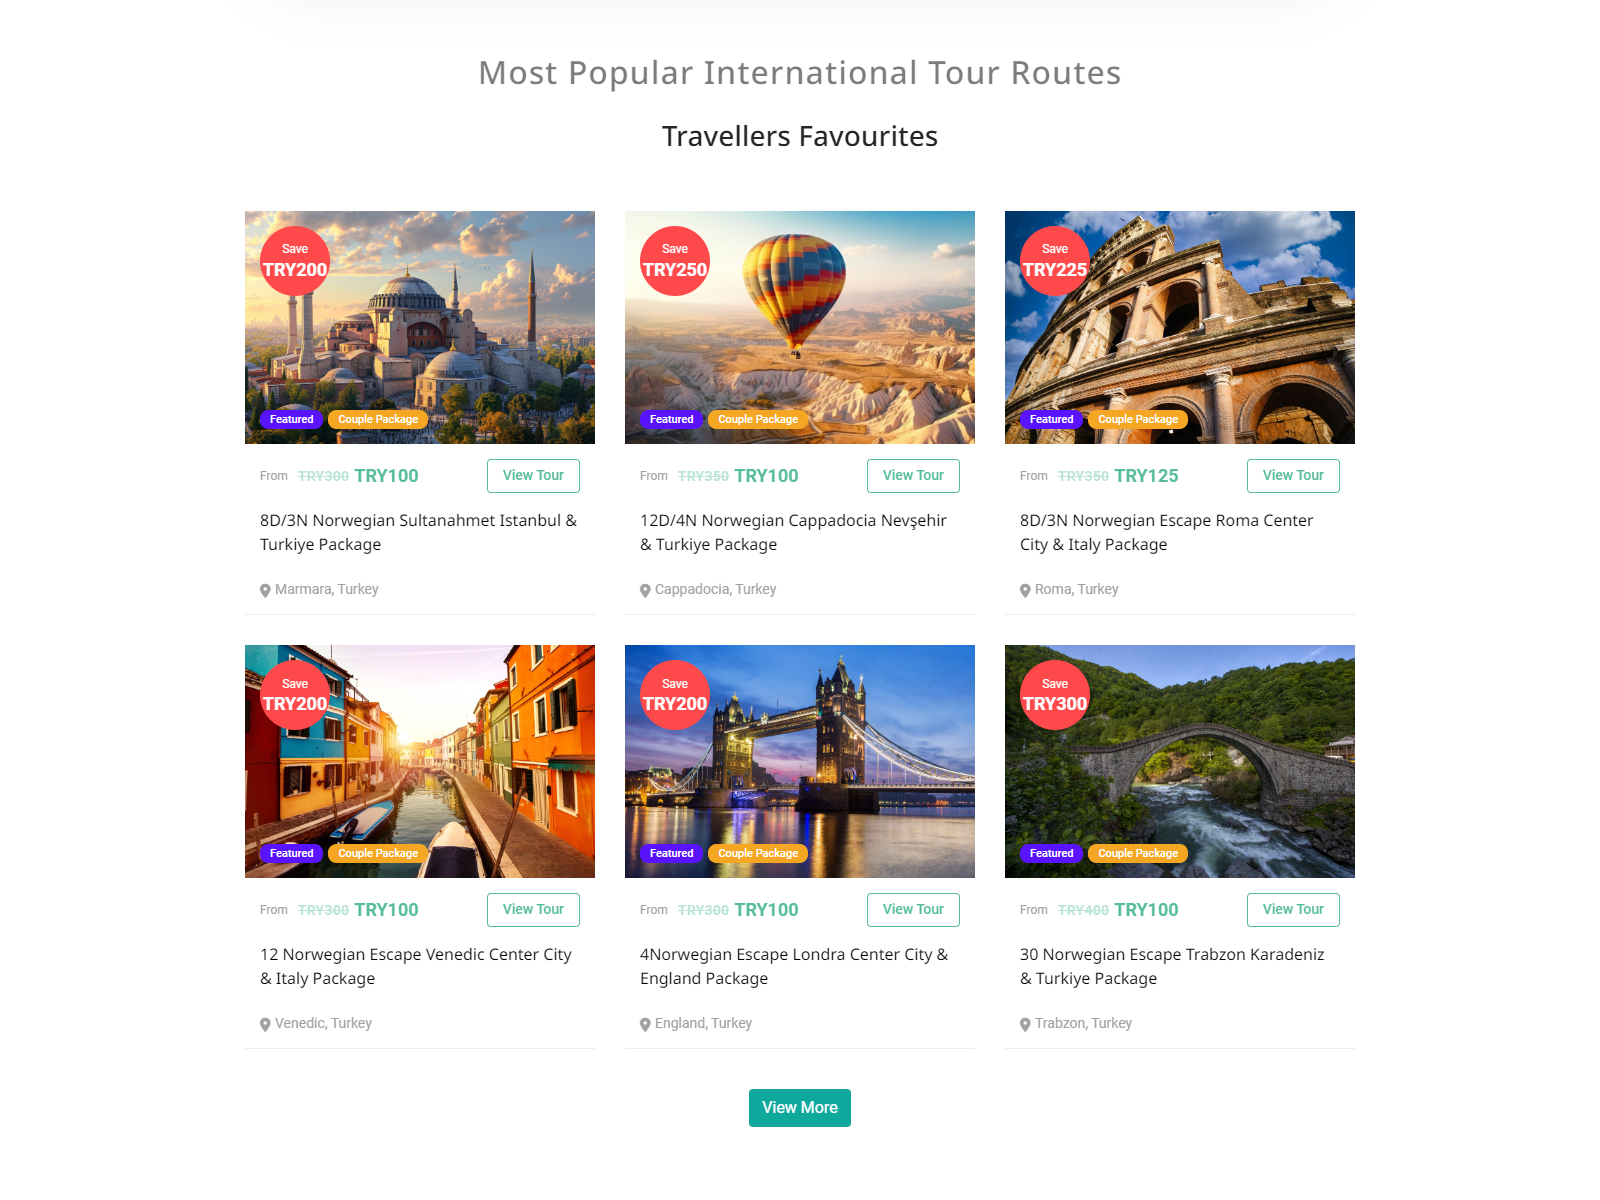Viewport: 1600px width, 1200px height.
Task: Open 30 Norwegian Escape Trabzon Karadeniz title
Action: tap(1172, 967)
